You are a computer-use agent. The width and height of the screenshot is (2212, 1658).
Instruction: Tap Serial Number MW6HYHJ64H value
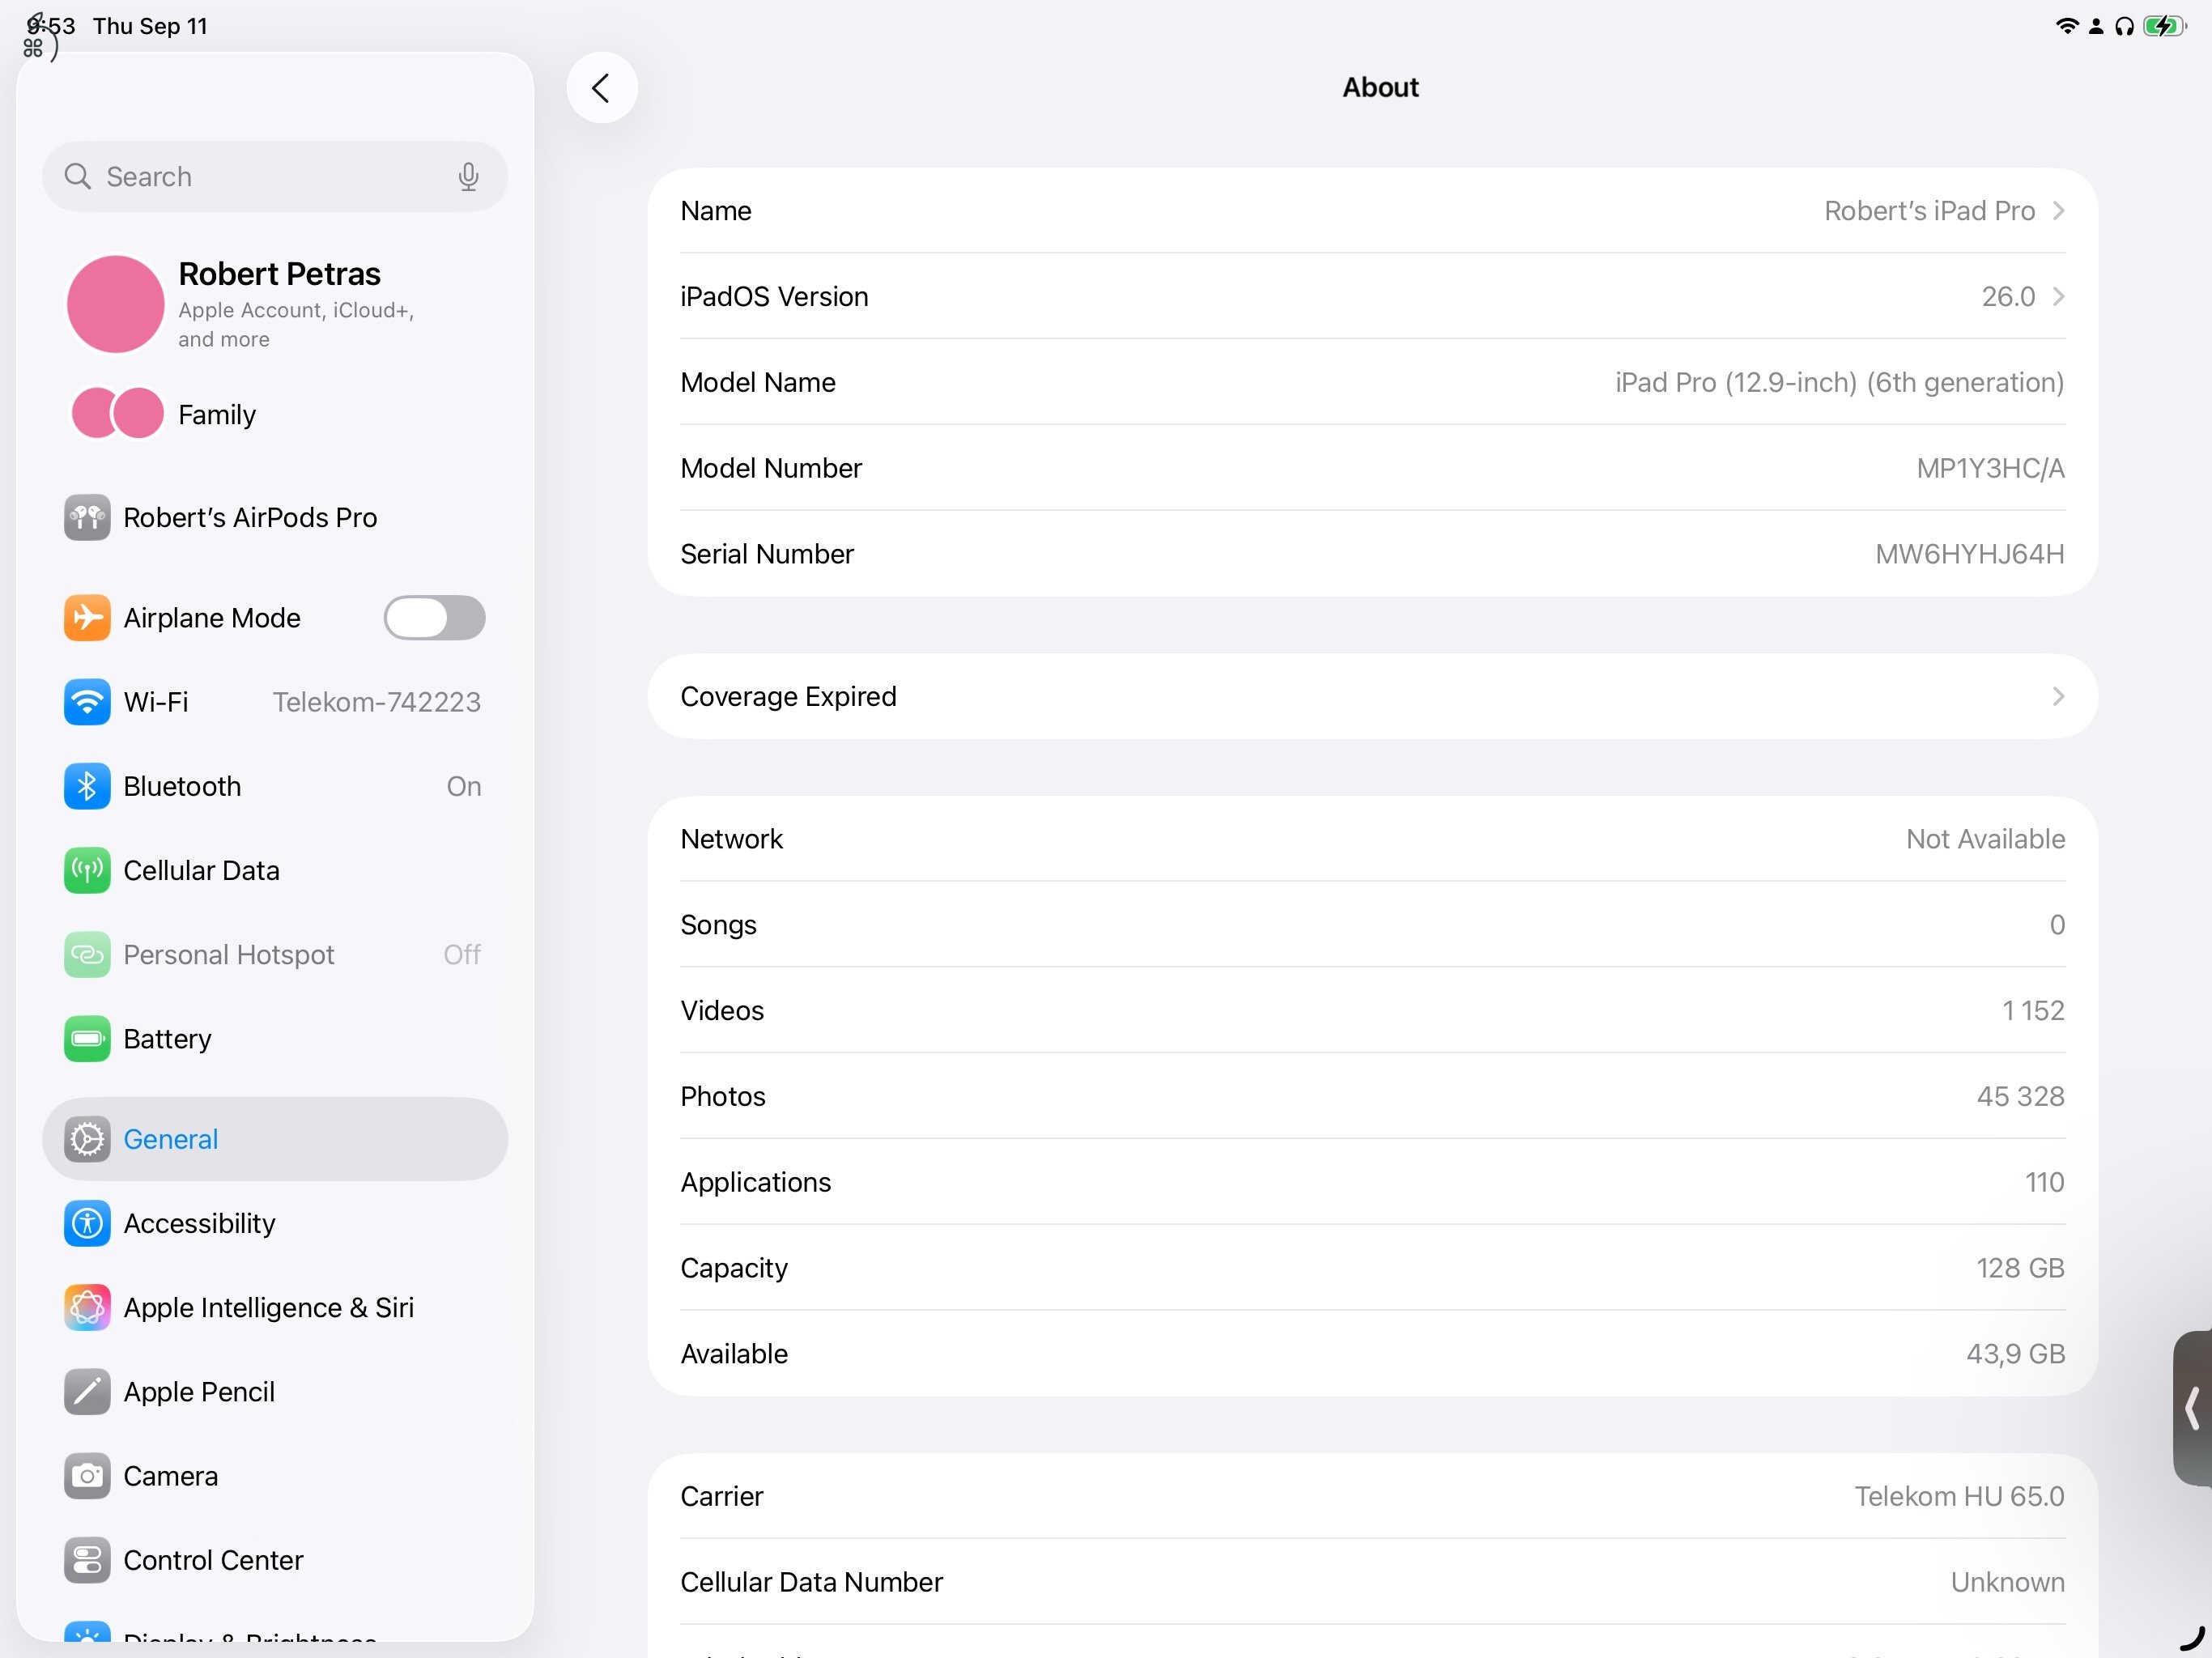[x=1969, y=554]
